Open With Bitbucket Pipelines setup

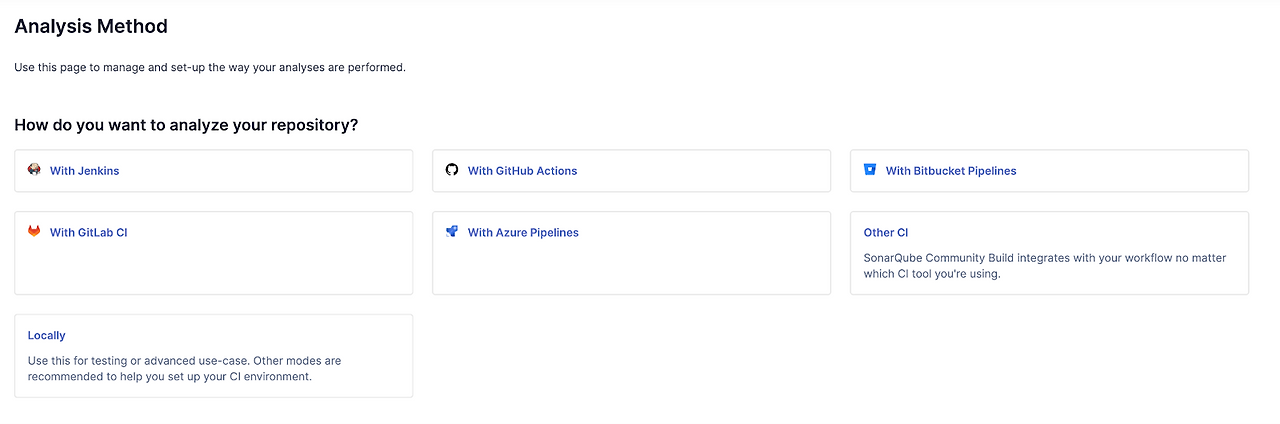[x=951, y=171]
